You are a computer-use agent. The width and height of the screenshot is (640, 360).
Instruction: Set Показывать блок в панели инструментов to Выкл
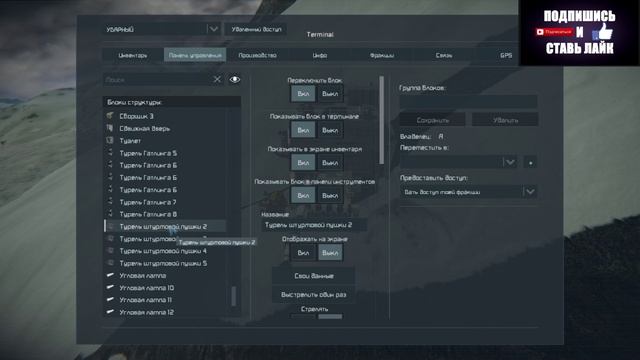330,196
